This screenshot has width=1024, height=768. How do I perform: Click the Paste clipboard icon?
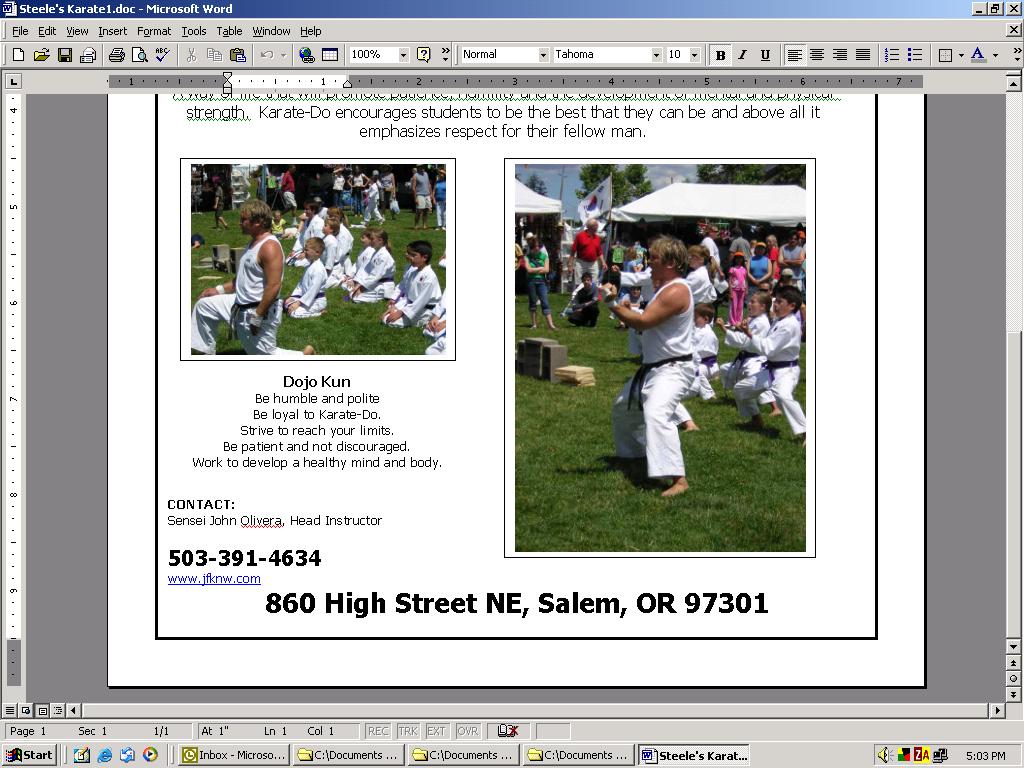coord(237,55)
